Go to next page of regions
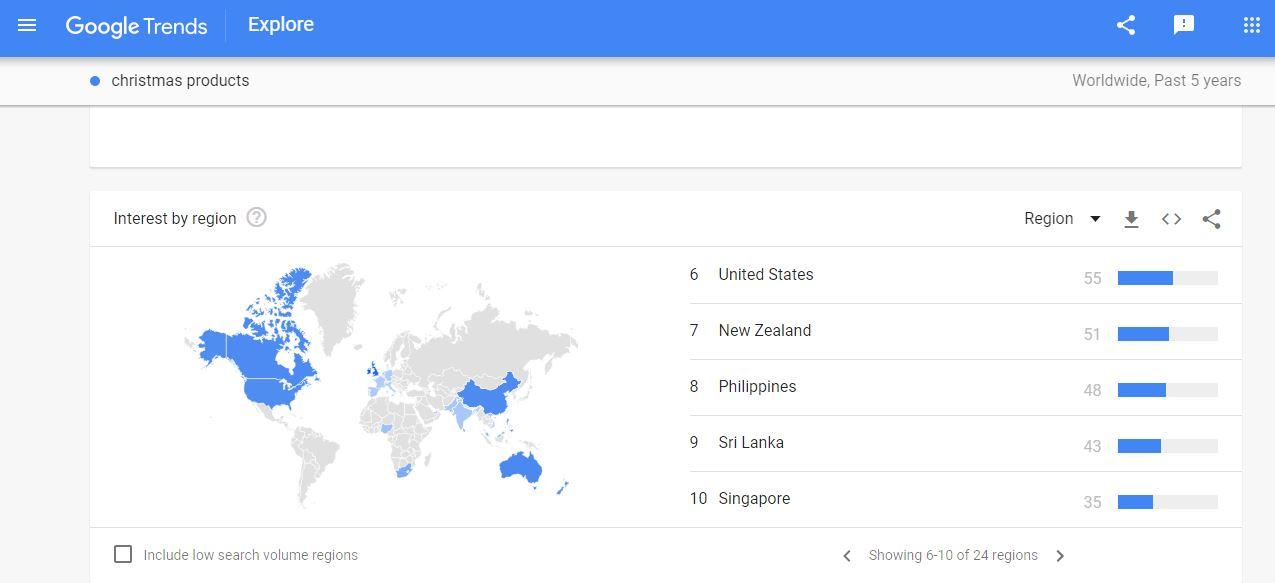 click(1060, 556)
